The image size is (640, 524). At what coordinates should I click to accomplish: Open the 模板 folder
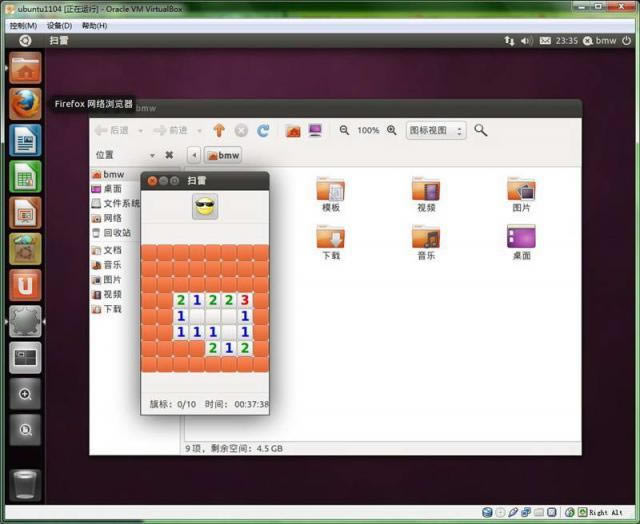coord(331,195)
